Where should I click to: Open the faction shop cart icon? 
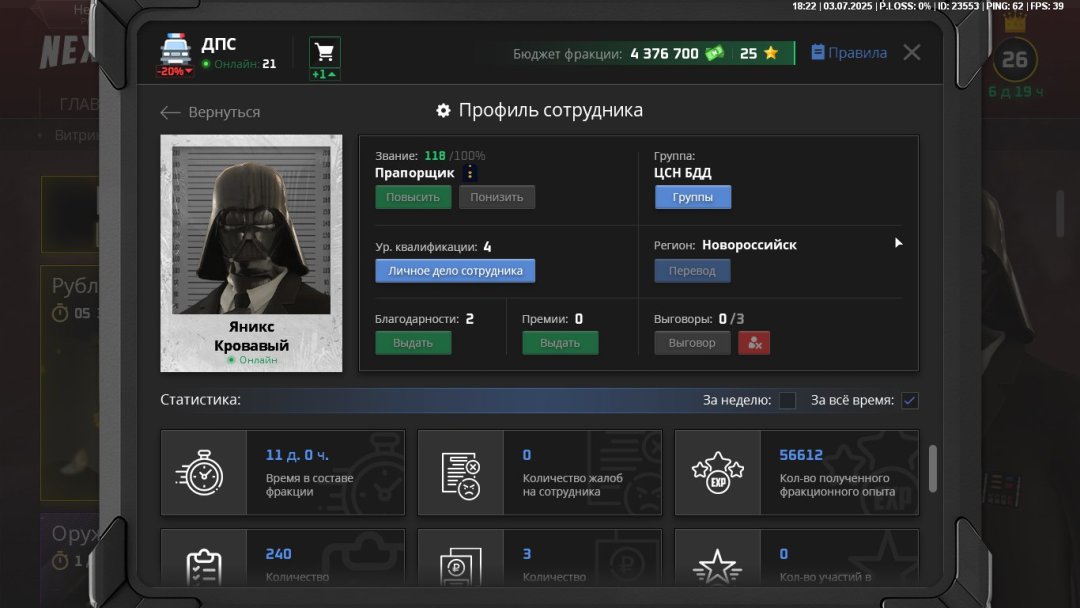click(x=324, y=52)
